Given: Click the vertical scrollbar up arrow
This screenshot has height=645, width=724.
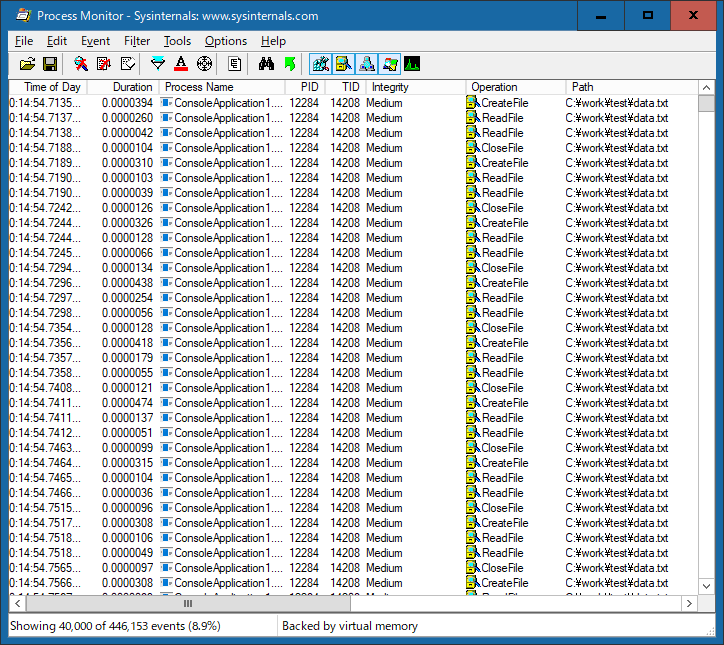Looking at the screenshot, I should tap(706, 88).
